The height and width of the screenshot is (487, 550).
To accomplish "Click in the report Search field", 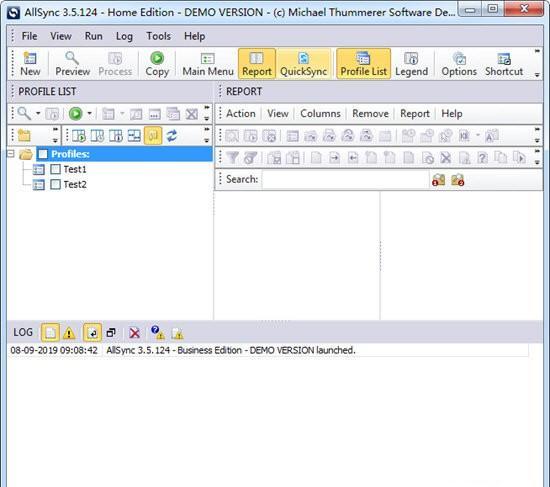I will pos(346,179).
